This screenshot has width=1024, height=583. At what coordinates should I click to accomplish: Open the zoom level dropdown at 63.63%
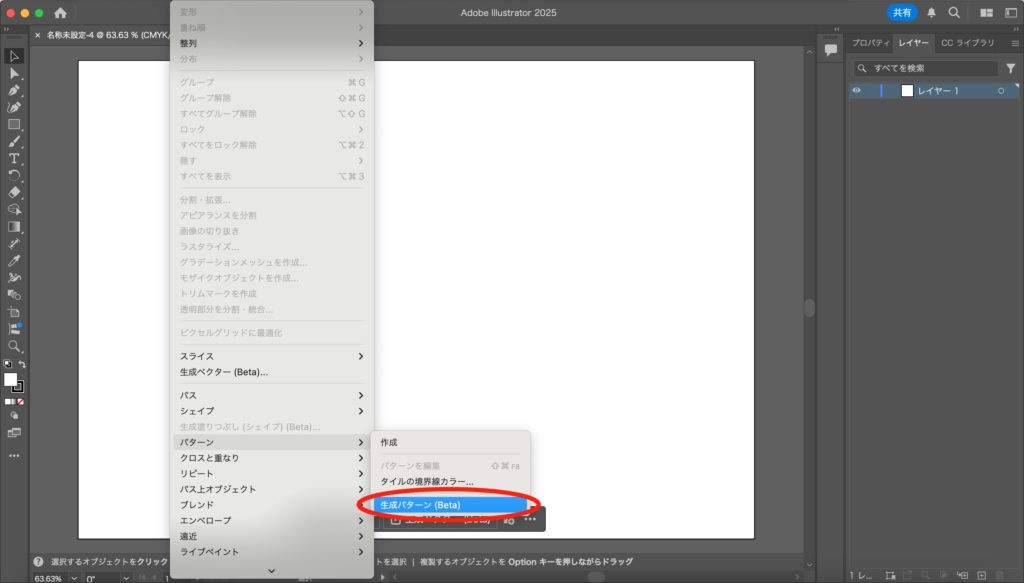coord(74,578)
